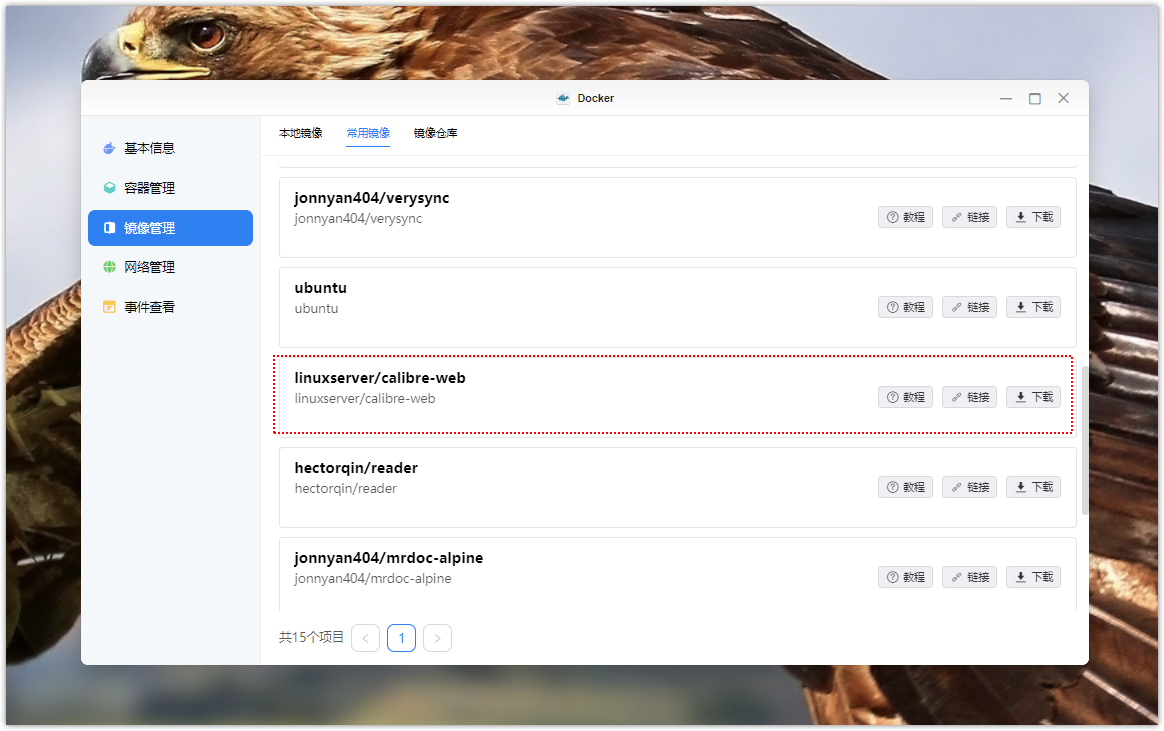
Task: Click the jonnyan404/verysync title text
Action: (x=372, y=198)
